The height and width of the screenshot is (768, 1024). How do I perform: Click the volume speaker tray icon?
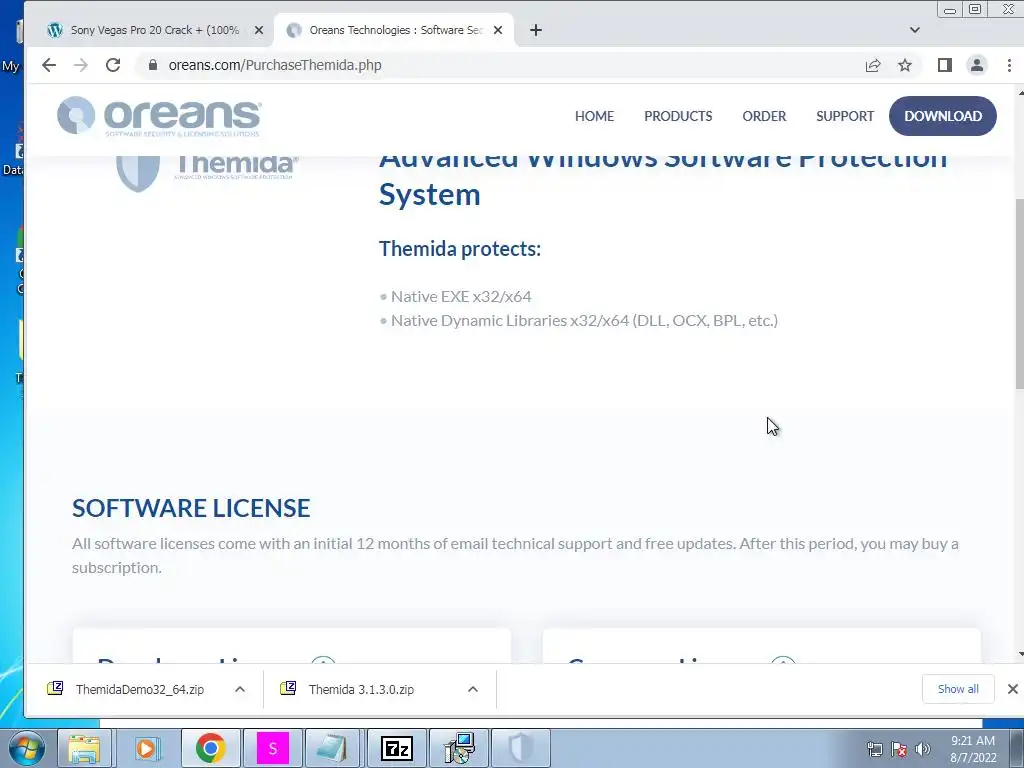click(x=923, y=750)
